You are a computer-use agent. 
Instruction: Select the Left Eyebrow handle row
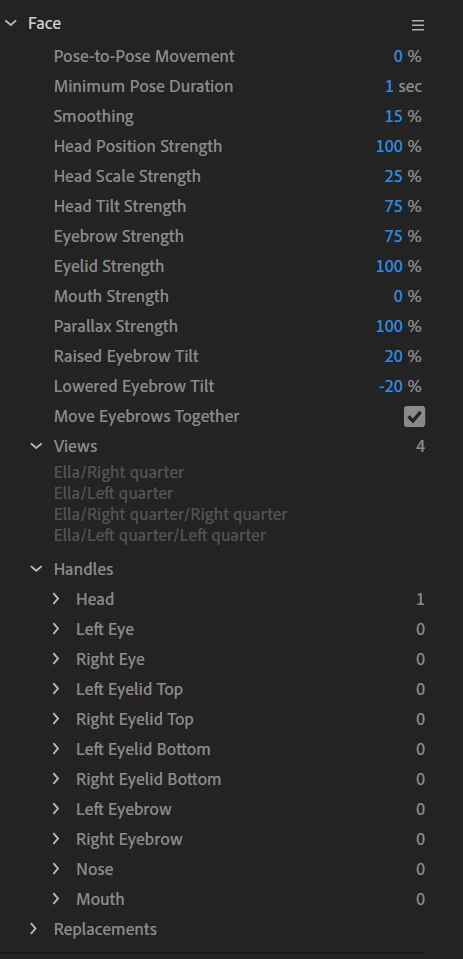click(x=237, y=809)
